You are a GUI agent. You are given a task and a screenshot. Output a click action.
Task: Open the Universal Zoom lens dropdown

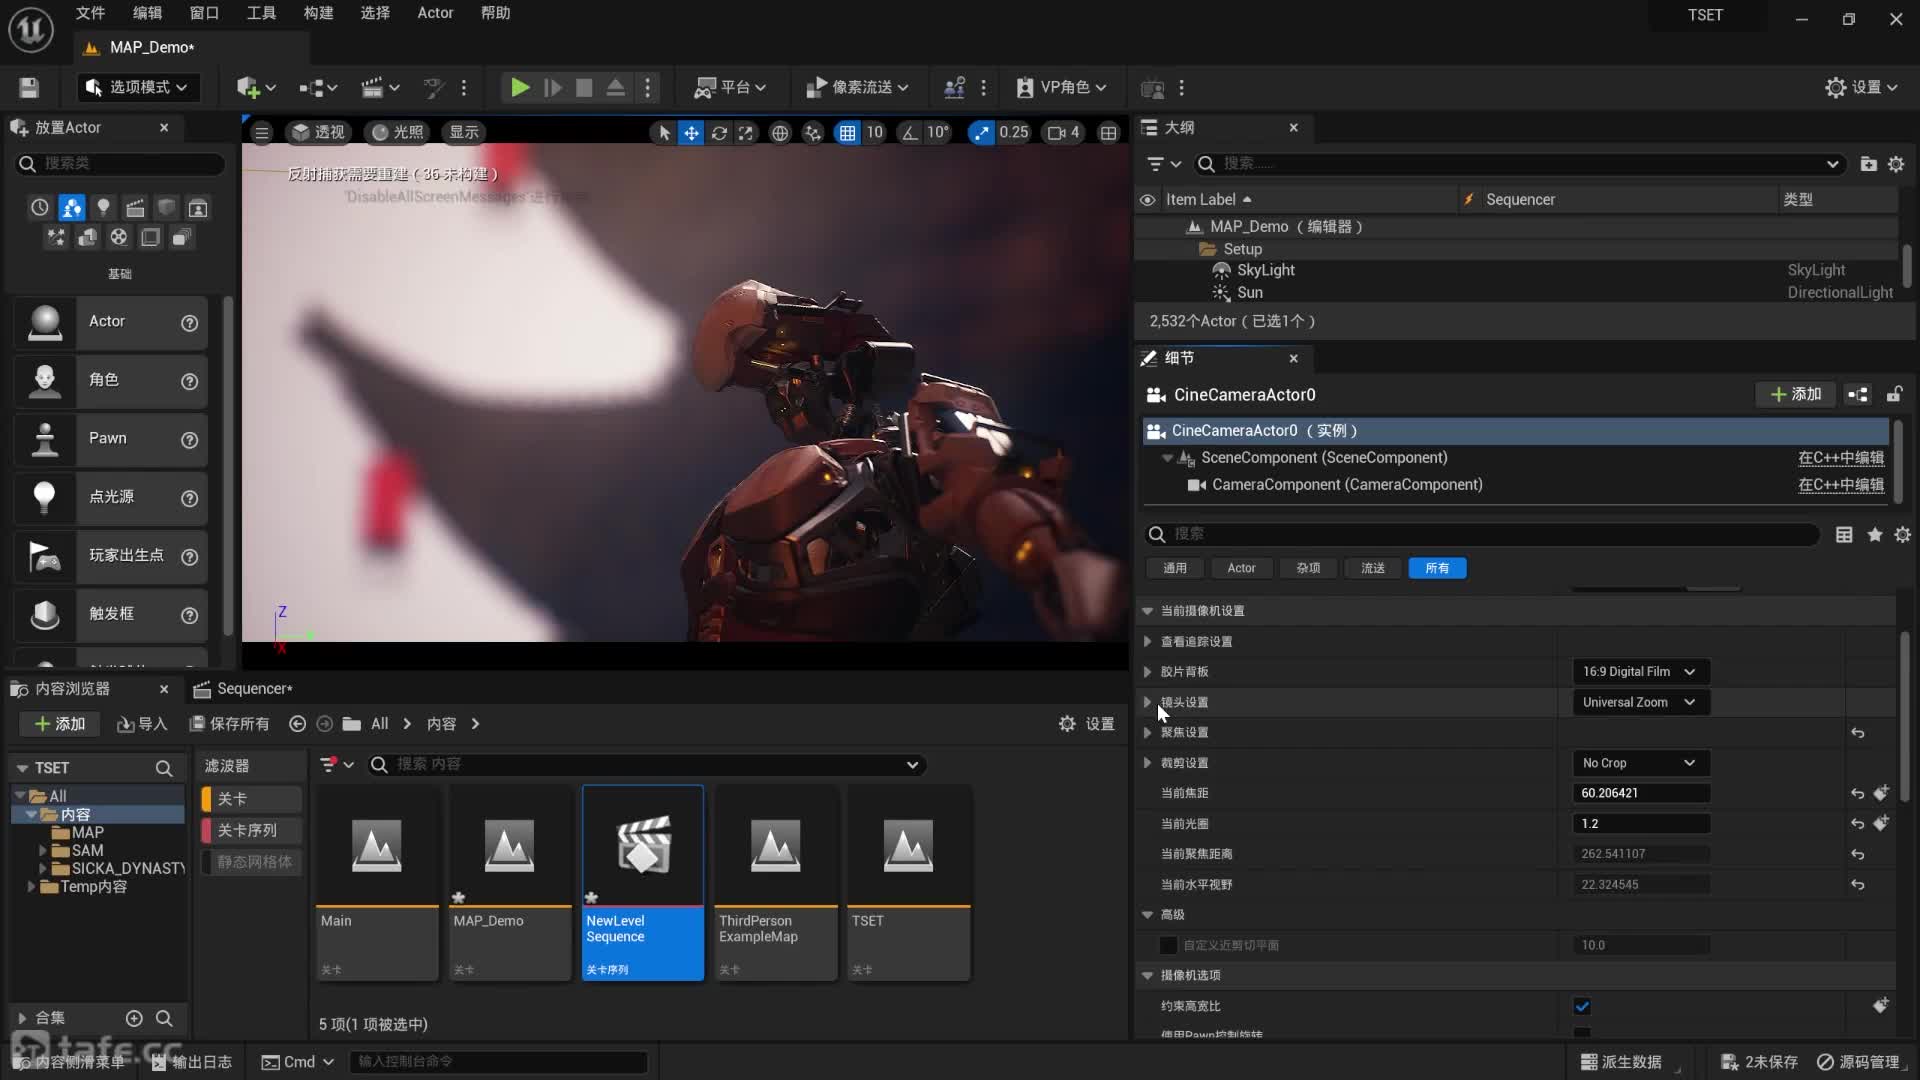(1640, 702)
